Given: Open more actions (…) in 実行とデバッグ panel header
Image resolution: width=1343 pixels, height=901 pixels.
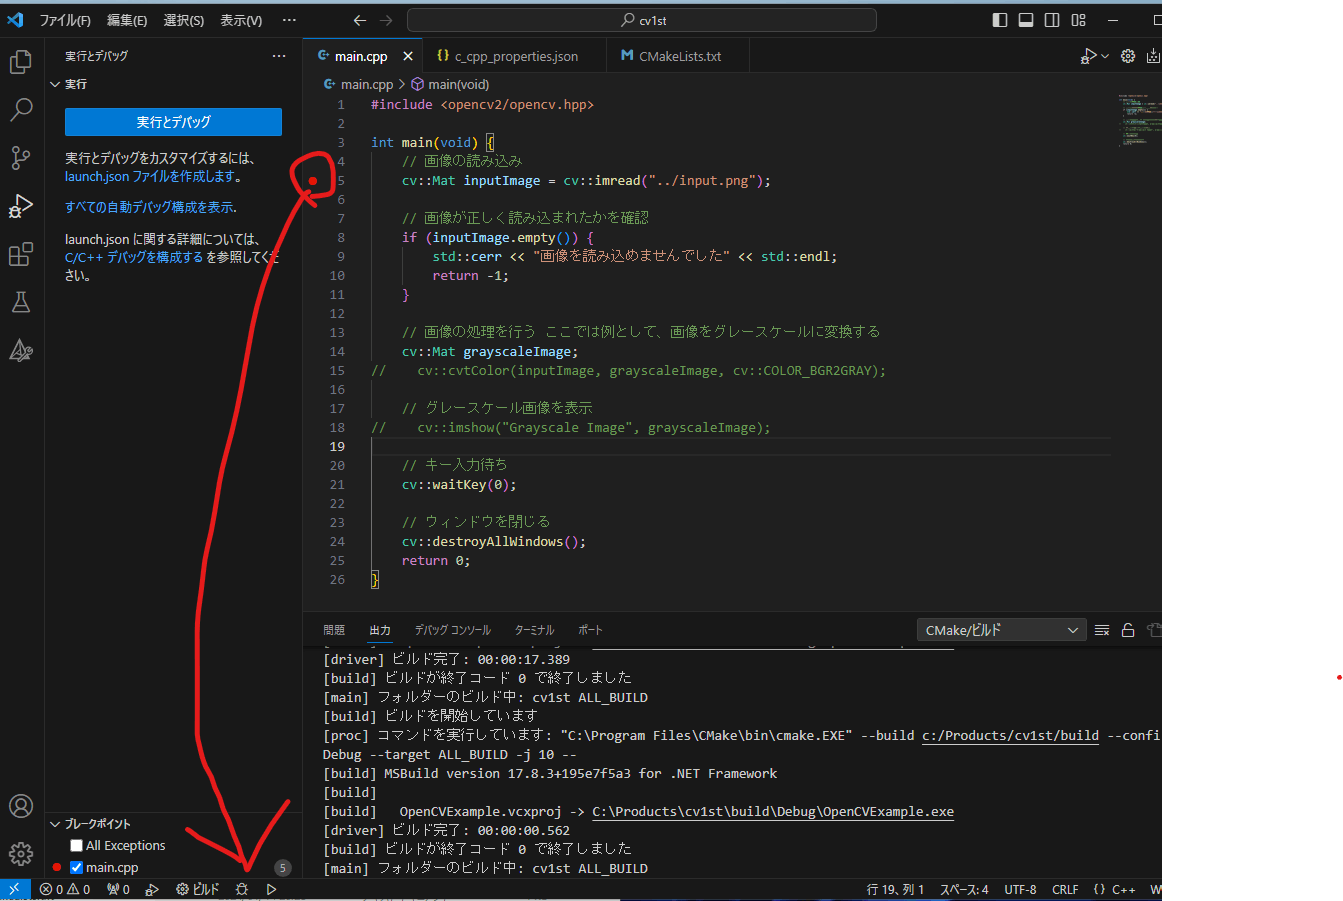Looking at the screenshot, I should tap(279, 56).
